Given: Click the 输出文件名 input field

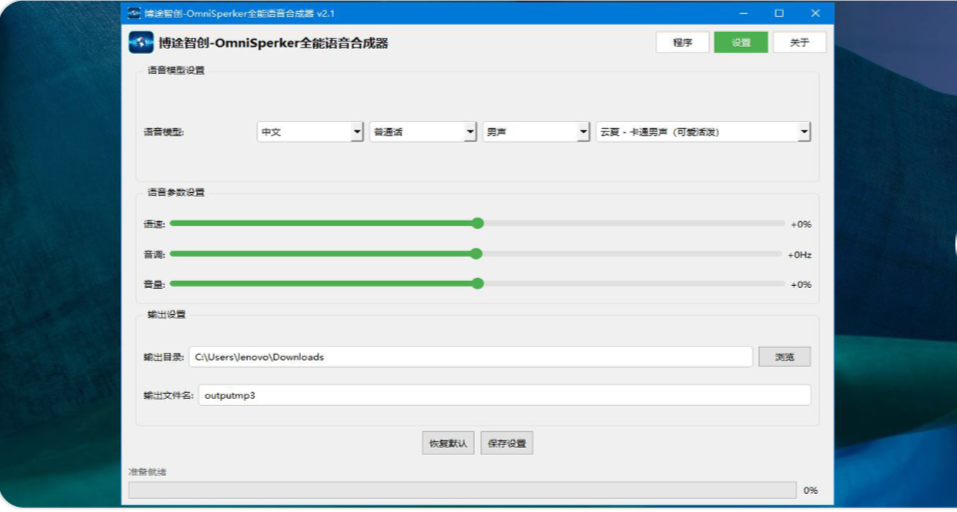Looking at the screenshot, I should pos(505,395).
